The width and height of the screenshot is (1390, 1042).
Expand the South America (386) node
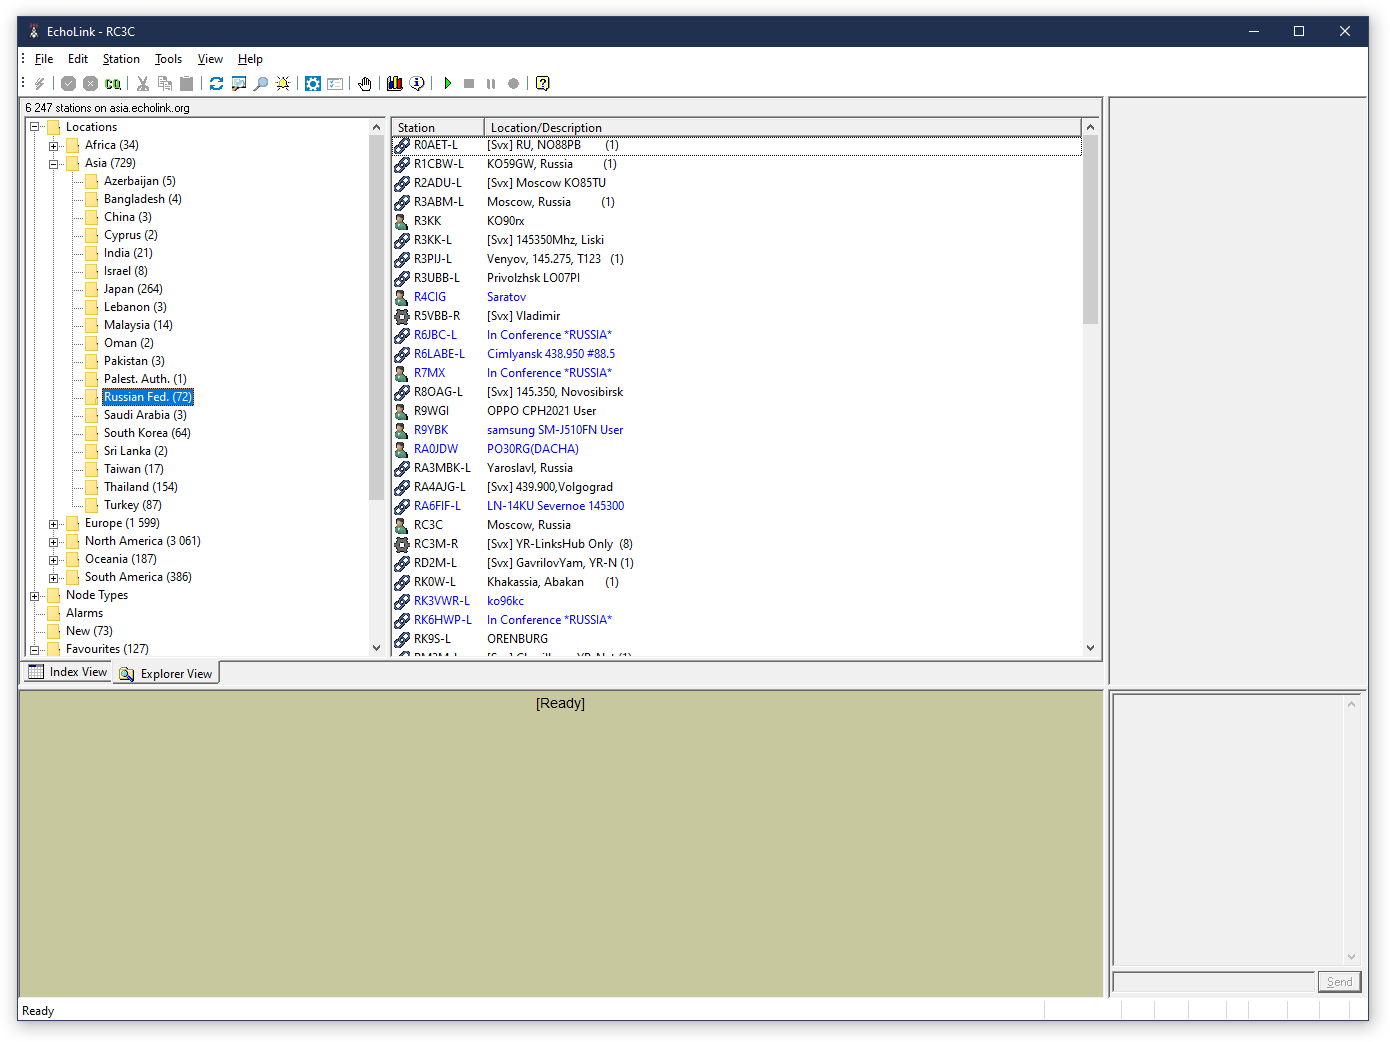click(54, 578)
